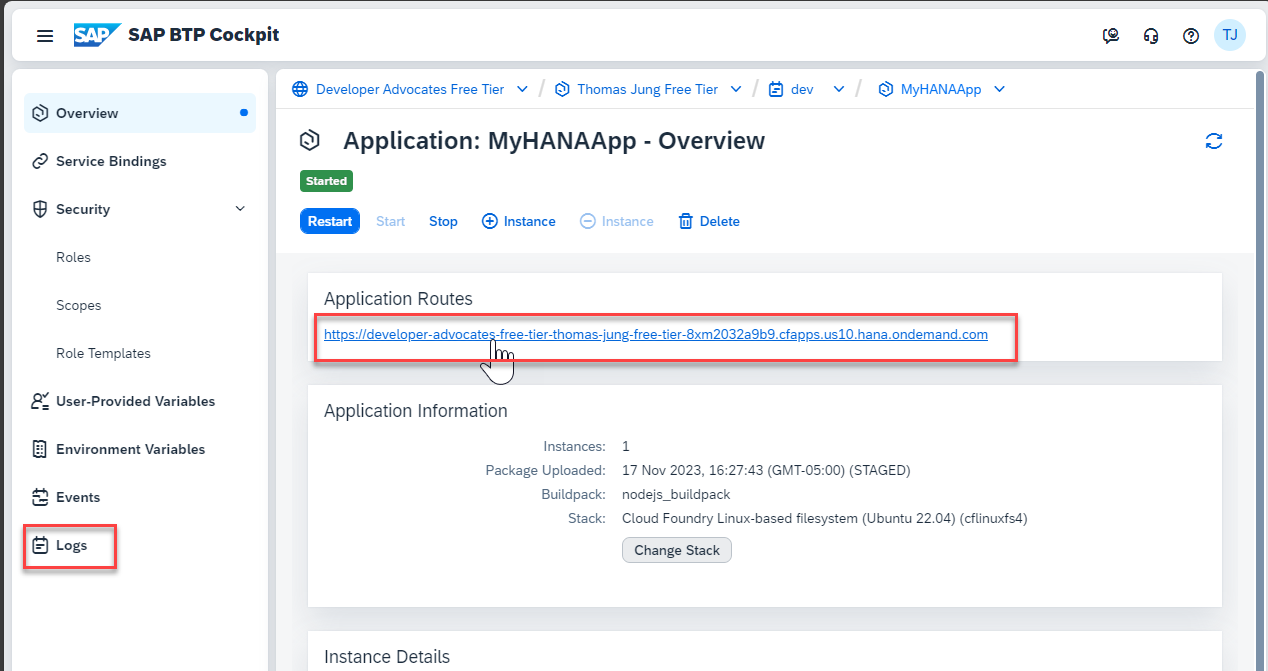The height and width of the screenshot is (671, 1268).
Task: Open Roles under Security
Action: point(73,257)
